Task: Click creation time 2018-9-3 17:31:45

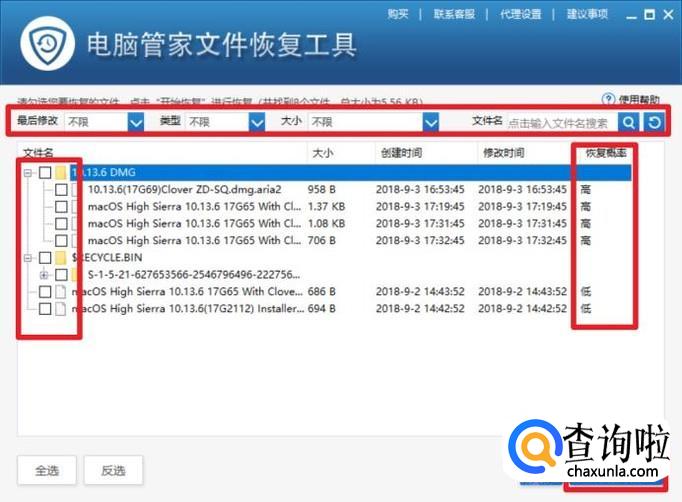Action: 420,224
